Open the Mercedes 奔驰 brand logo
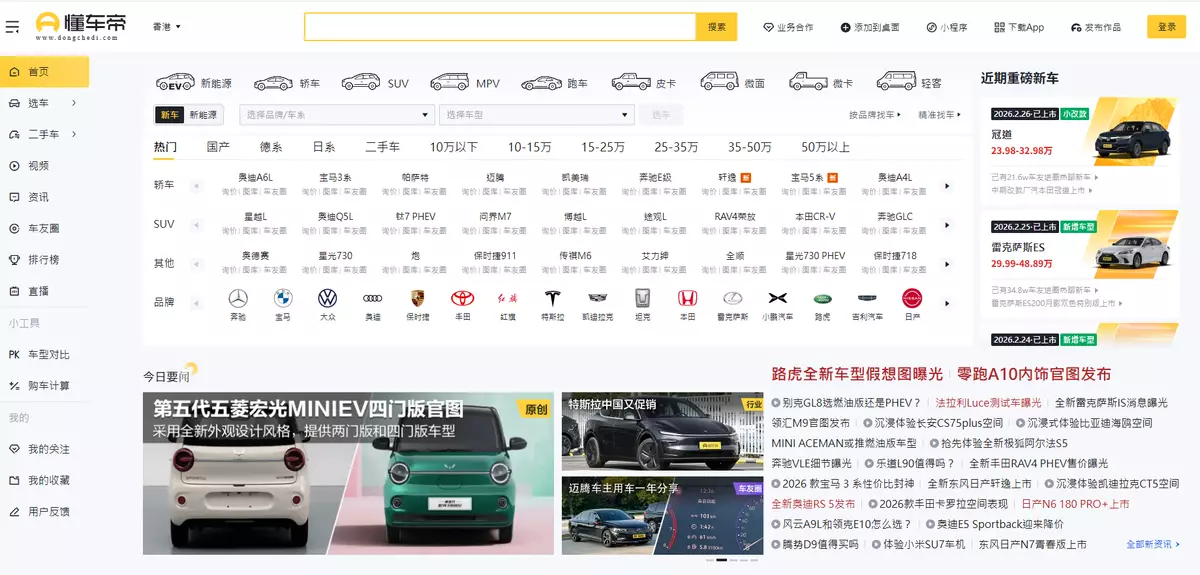Screen dimensions: 1200x575 238,299
